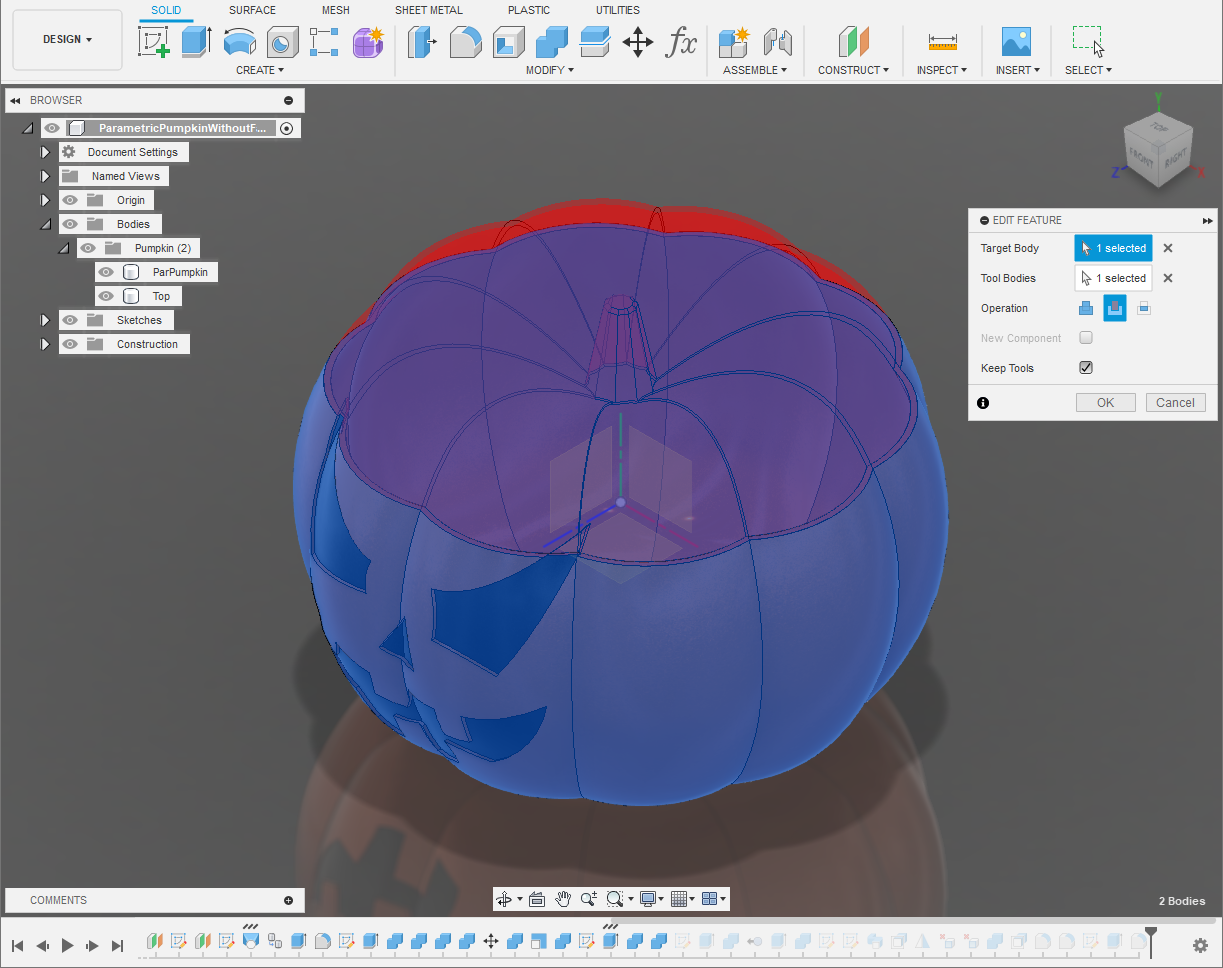Switch to the UTILITIES tab
1223x968 pixels.
point(618,10)
